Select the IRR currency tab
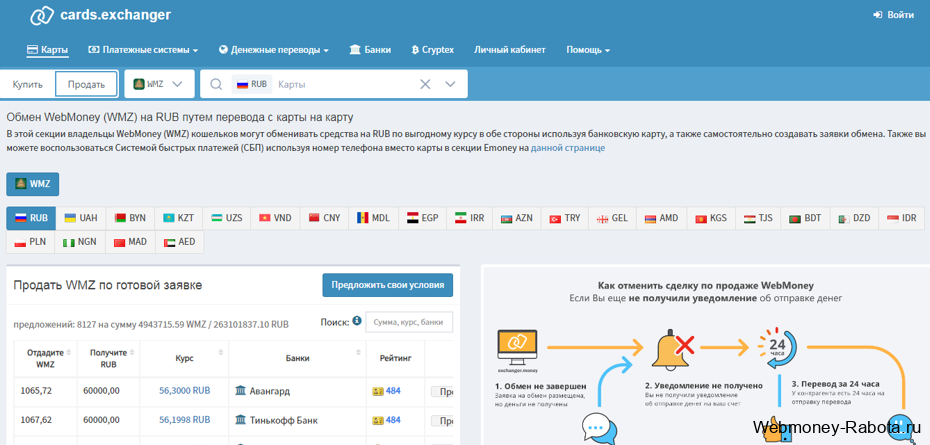 [x=470, y=218]
